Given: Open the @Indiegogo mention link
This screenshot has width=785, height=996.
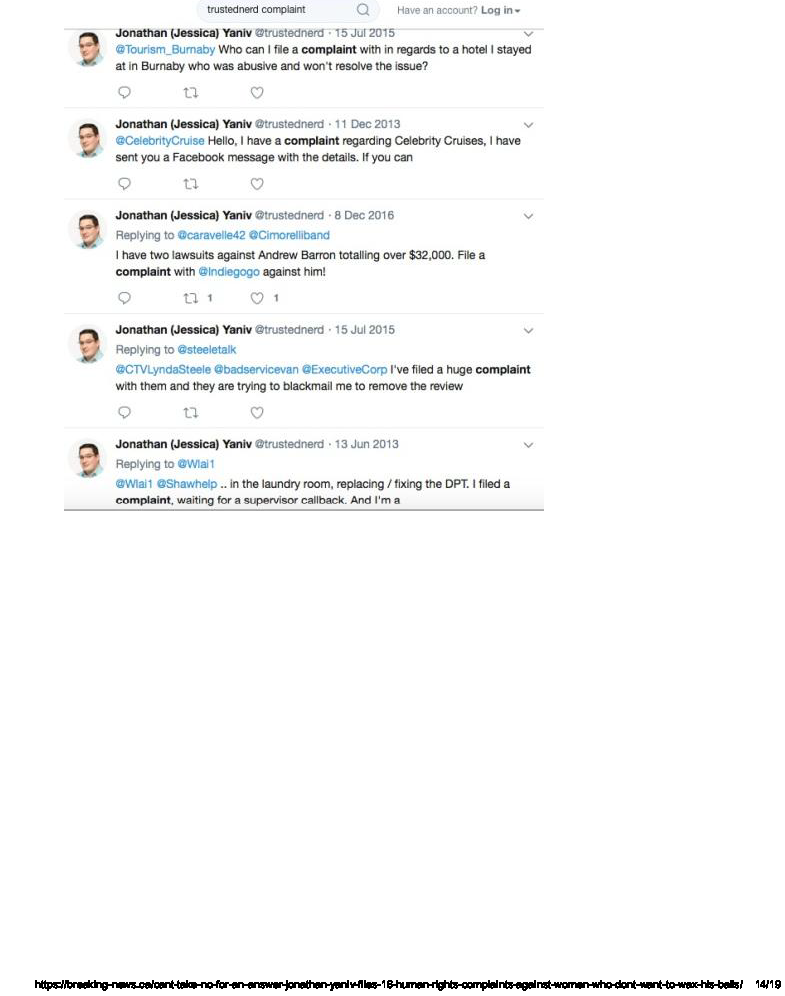Looking at the screenshot, I should point(229,272).
